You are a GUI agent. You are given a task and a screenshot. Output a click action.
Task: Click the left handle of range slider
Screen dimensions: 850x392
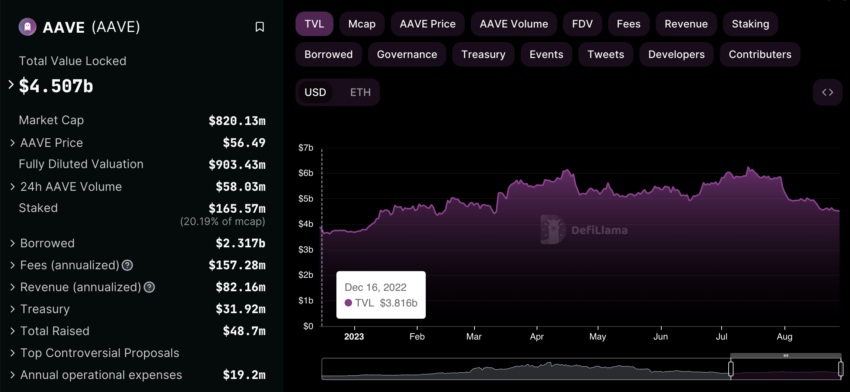730,369
